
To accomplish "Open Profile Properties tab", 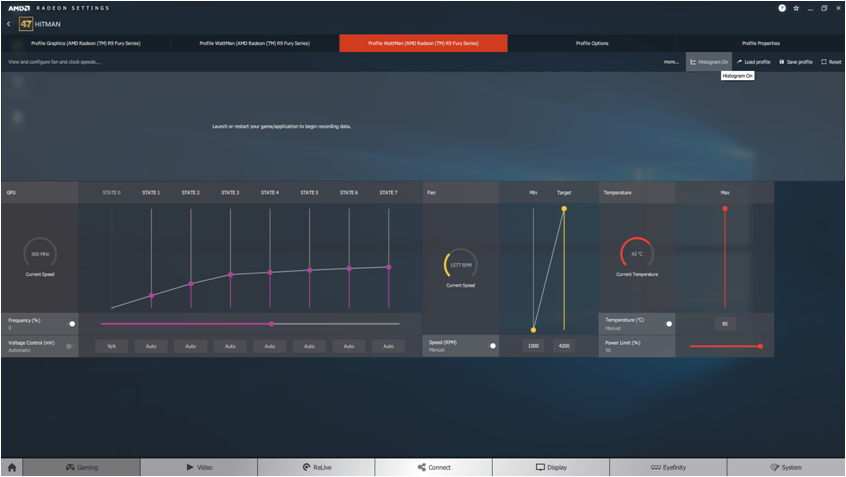I will click(761, 43).
